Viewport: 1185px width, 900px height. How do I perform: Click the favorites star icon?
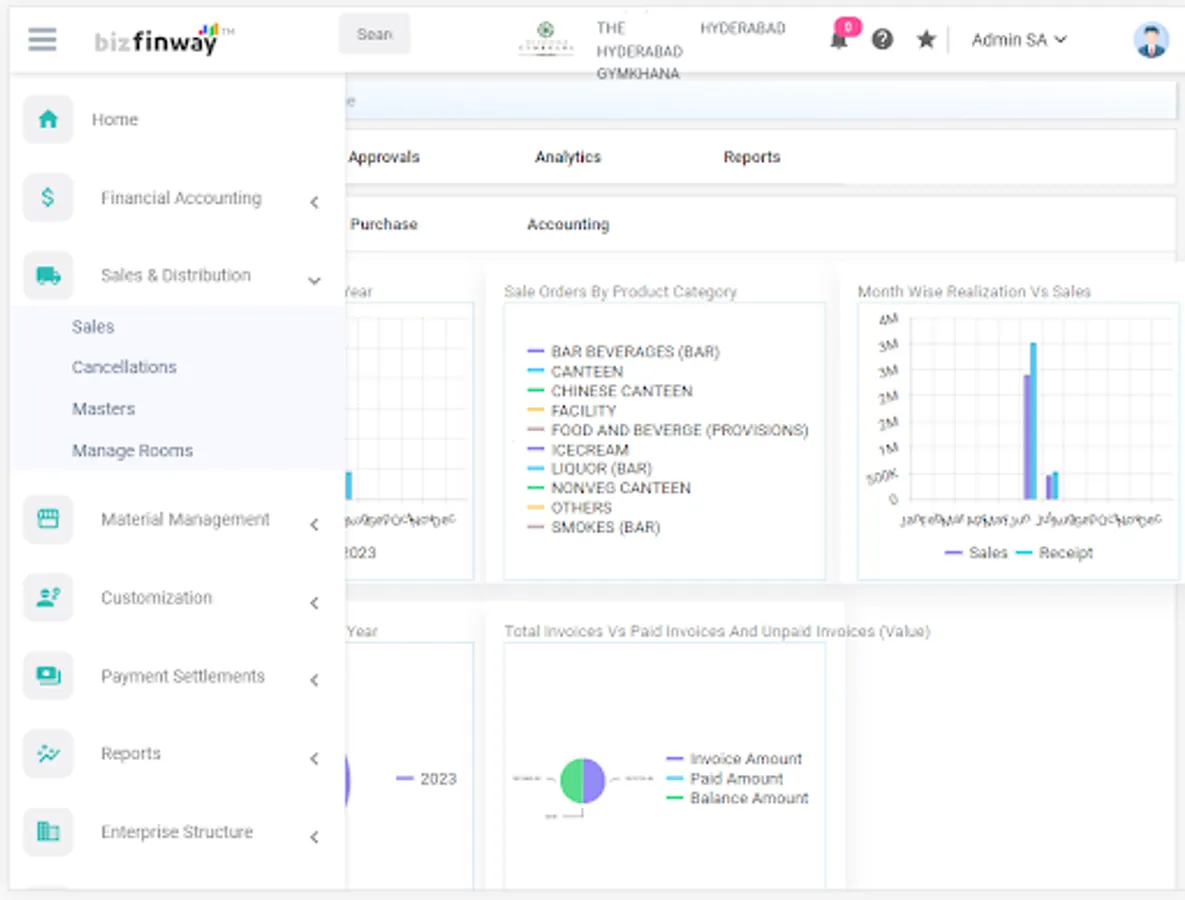tap(926, 39)
